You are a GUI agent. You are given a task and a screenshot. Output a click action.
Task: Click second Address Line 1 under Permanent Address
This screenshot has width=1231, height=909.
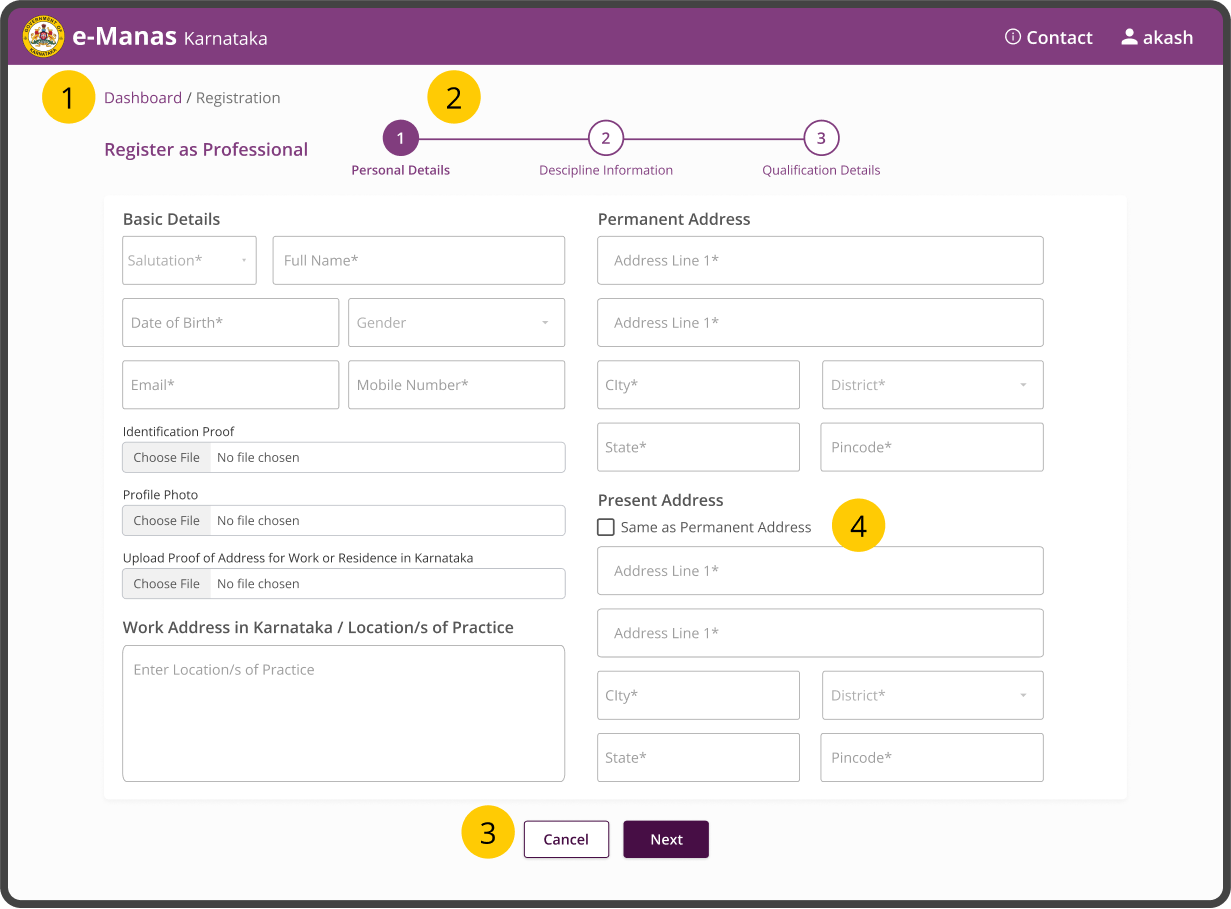click(x=820, y=323)
